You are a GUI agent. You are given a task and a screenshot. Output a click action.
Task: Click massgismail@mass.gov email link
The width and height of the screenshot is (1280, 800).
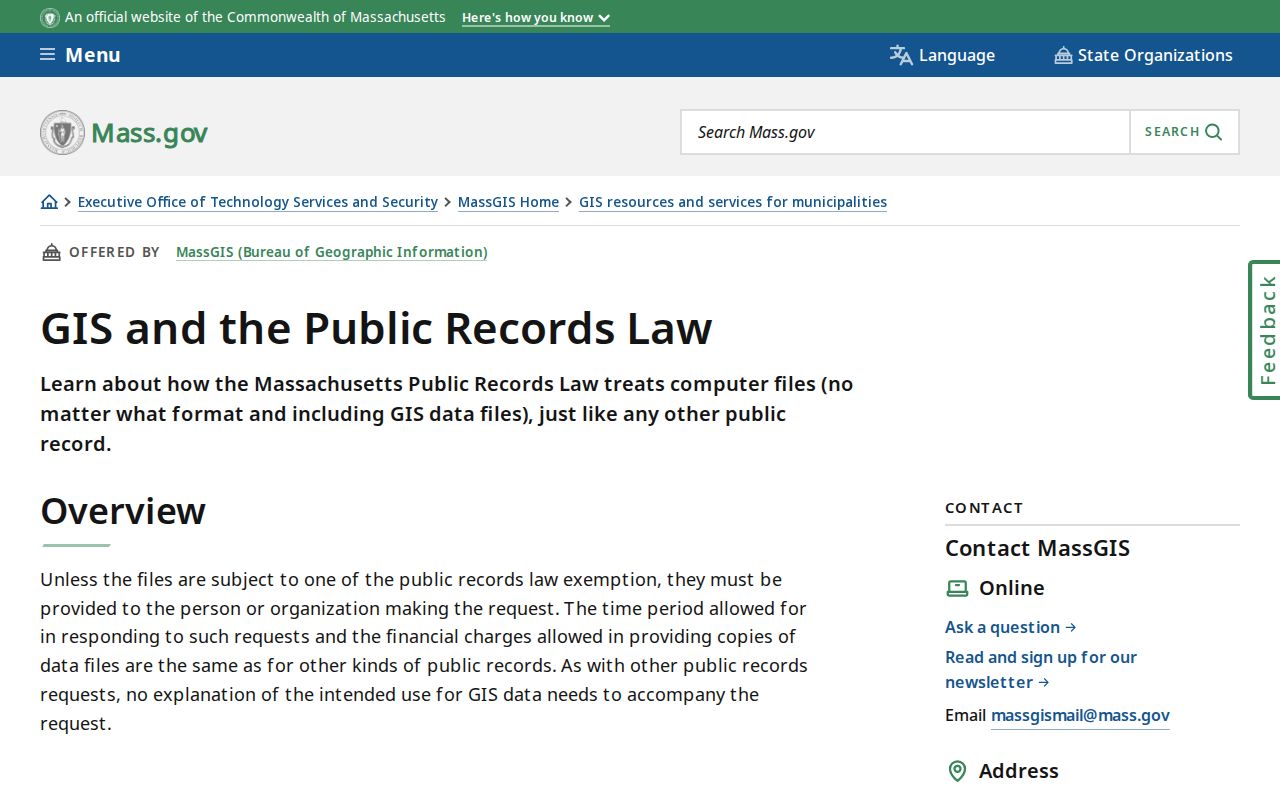(x=1080, y=715)
